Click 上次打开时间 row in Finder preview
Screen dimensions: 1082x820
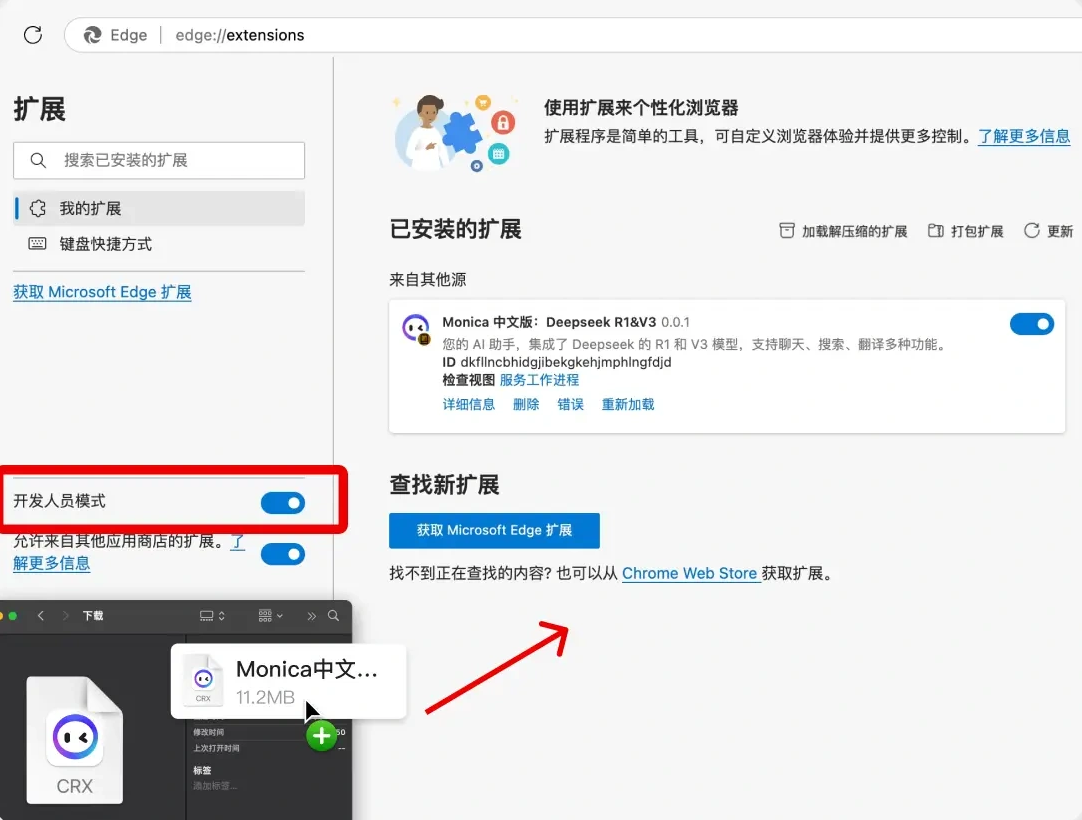pos(269,748)
